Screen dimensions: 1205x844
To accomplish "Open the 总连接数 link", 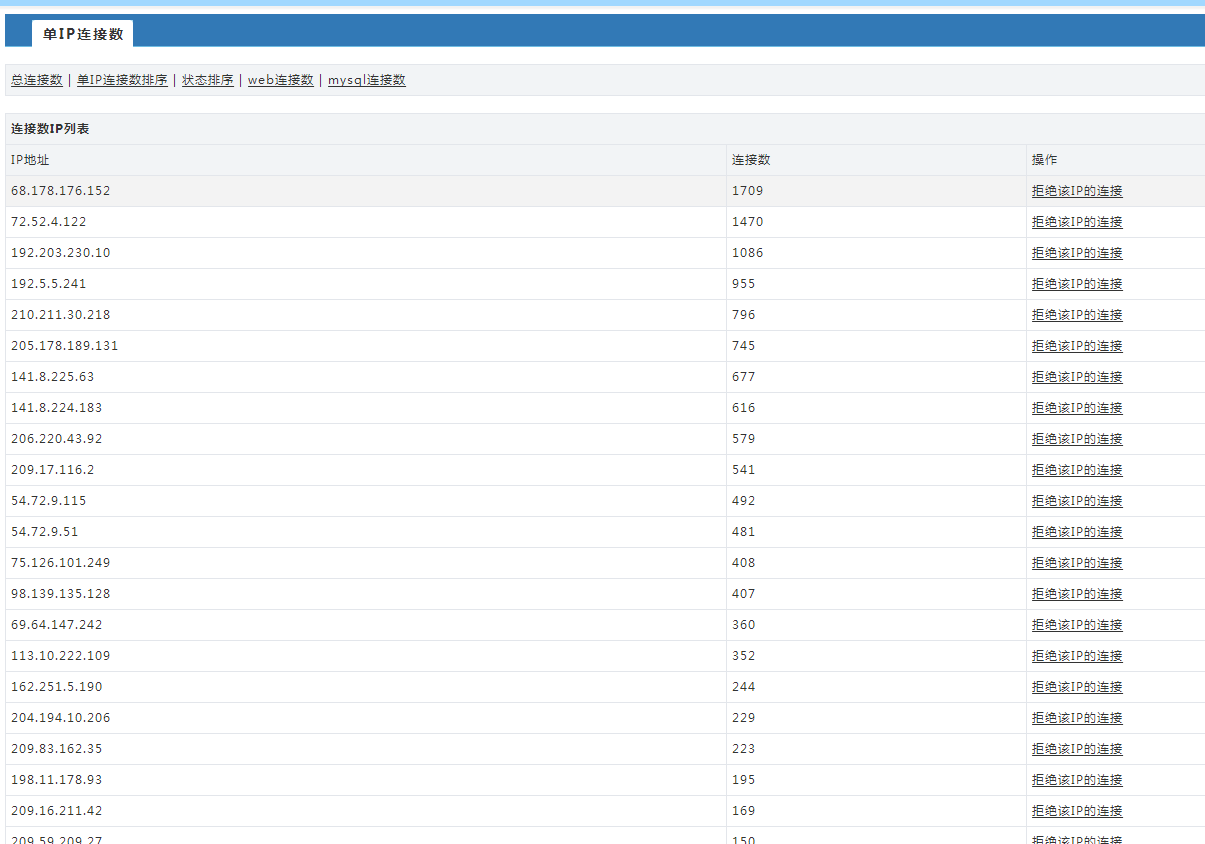I will pos(37,80).
